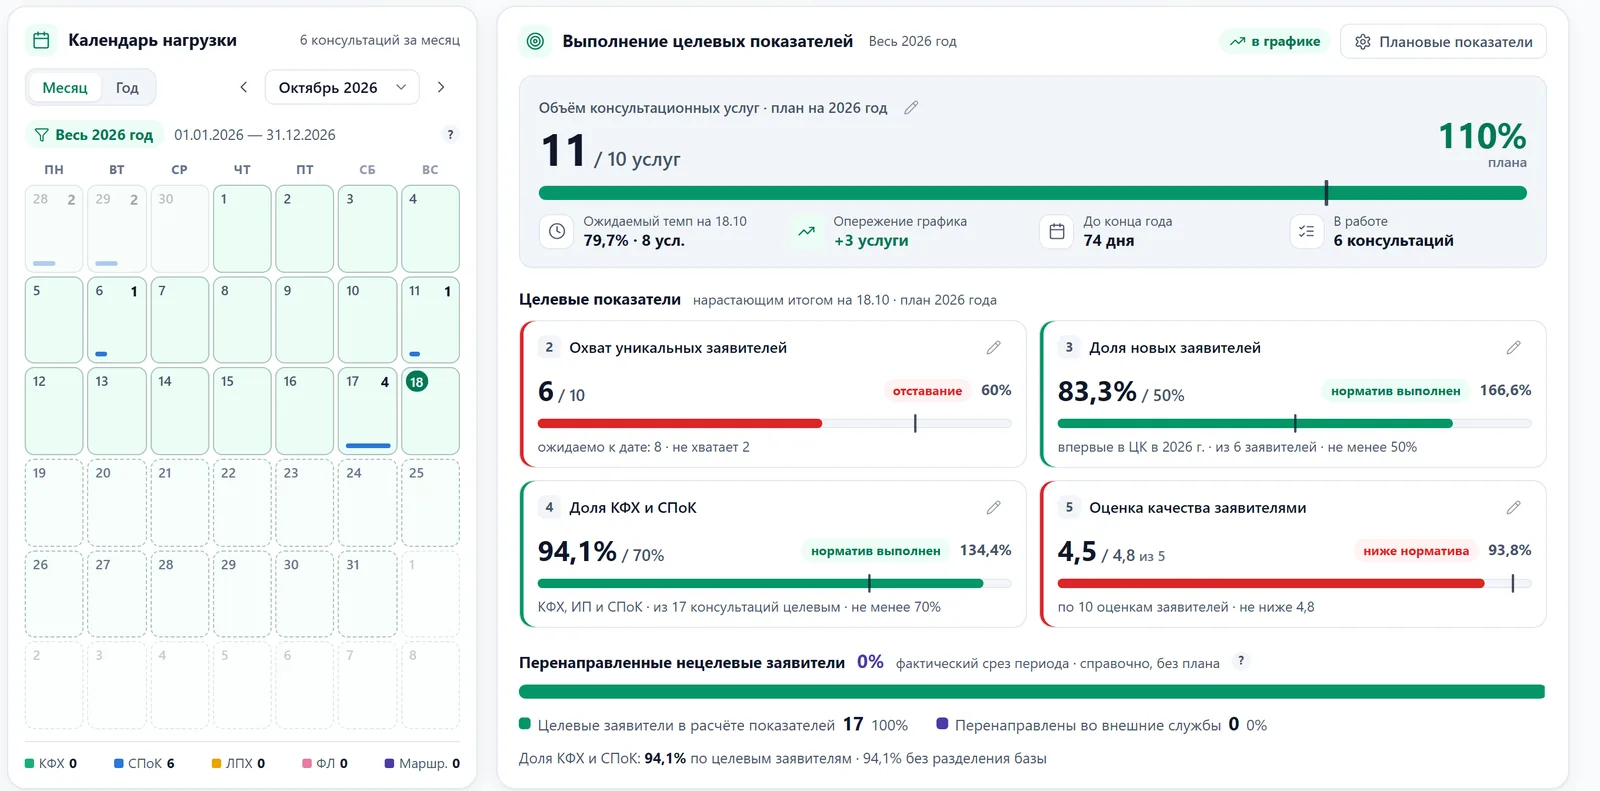The height and width of the screenshot is (791, 1600).
Task: Click the ниже норматива status badge
Action: click(1416, 551)
